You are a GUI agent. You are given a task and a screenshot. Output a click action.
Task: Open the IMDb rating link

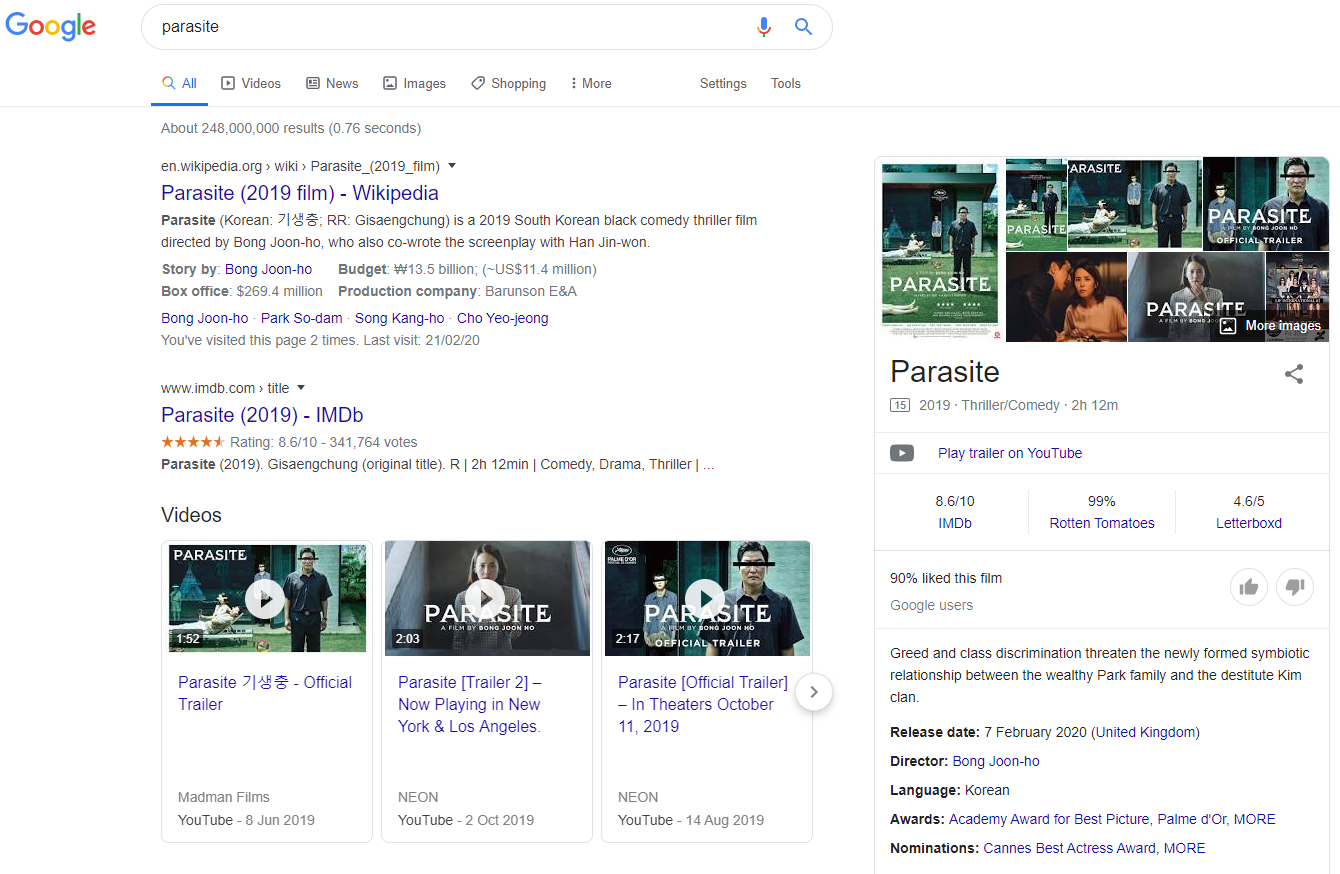click(955, 523)
